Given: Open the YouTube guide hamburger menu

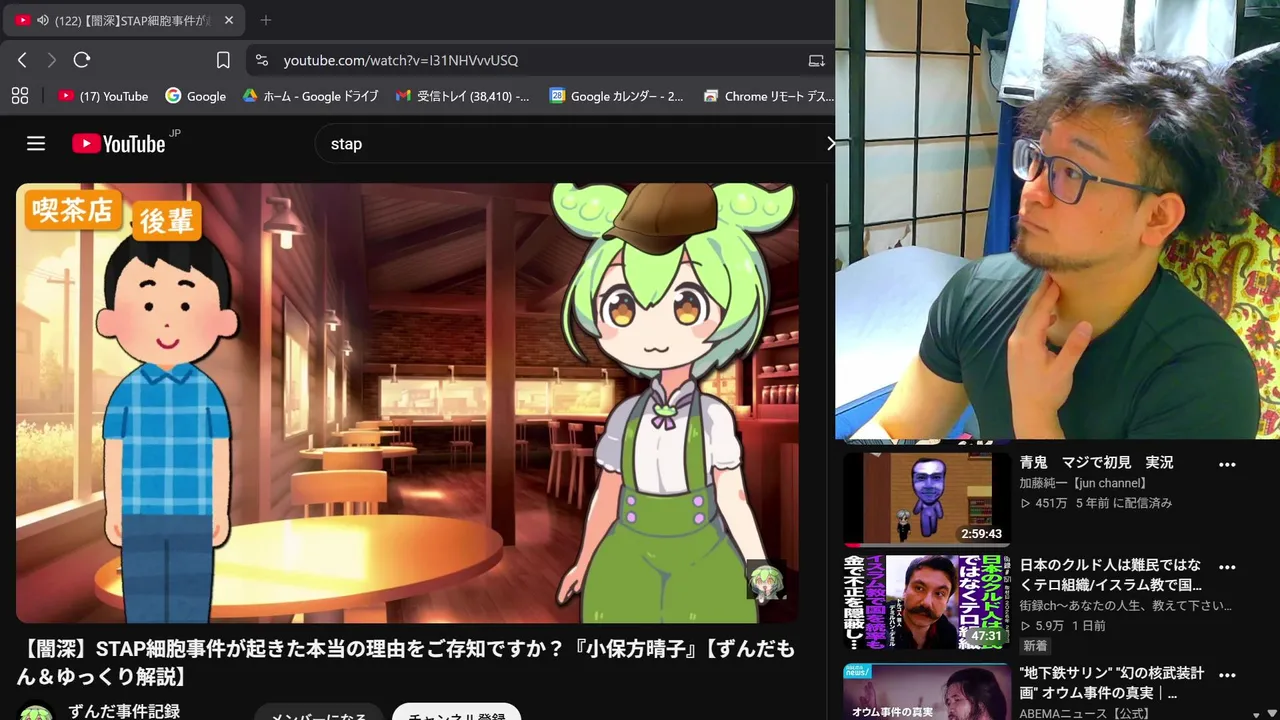Looking at the screenshot, I should click(36, 144).
